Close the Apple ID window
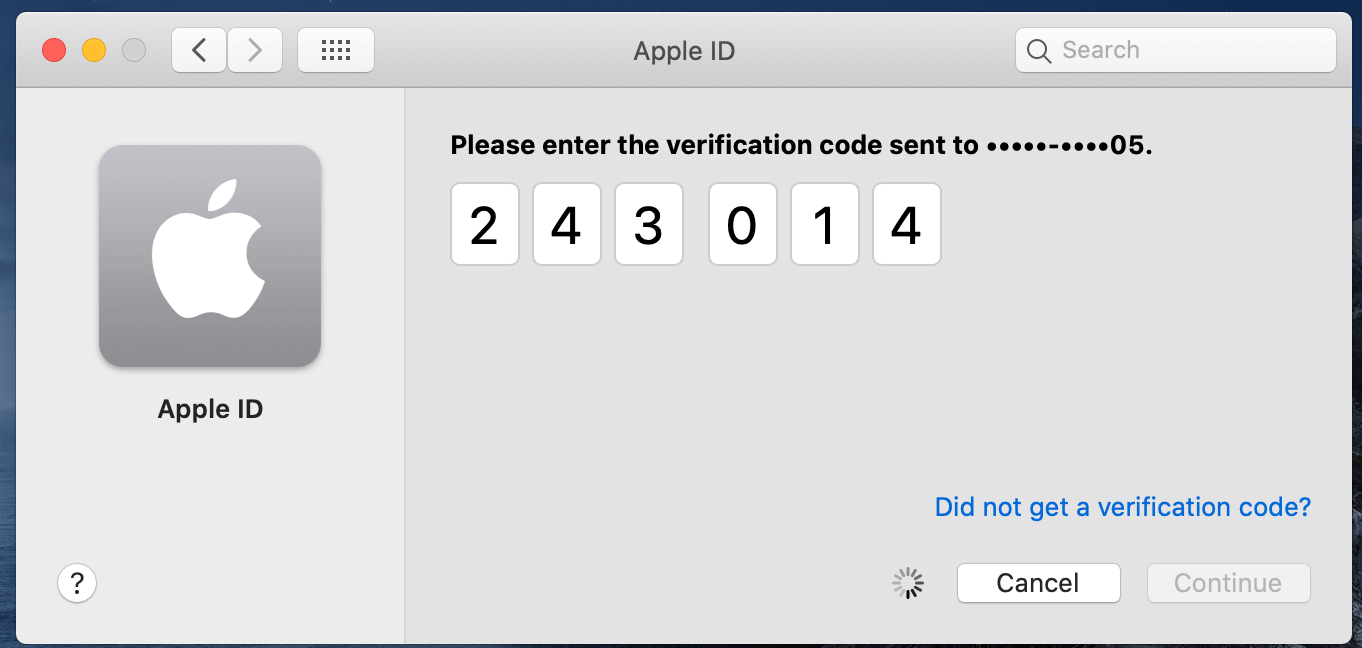The image size is (1362, 648). tap(54, 50)
